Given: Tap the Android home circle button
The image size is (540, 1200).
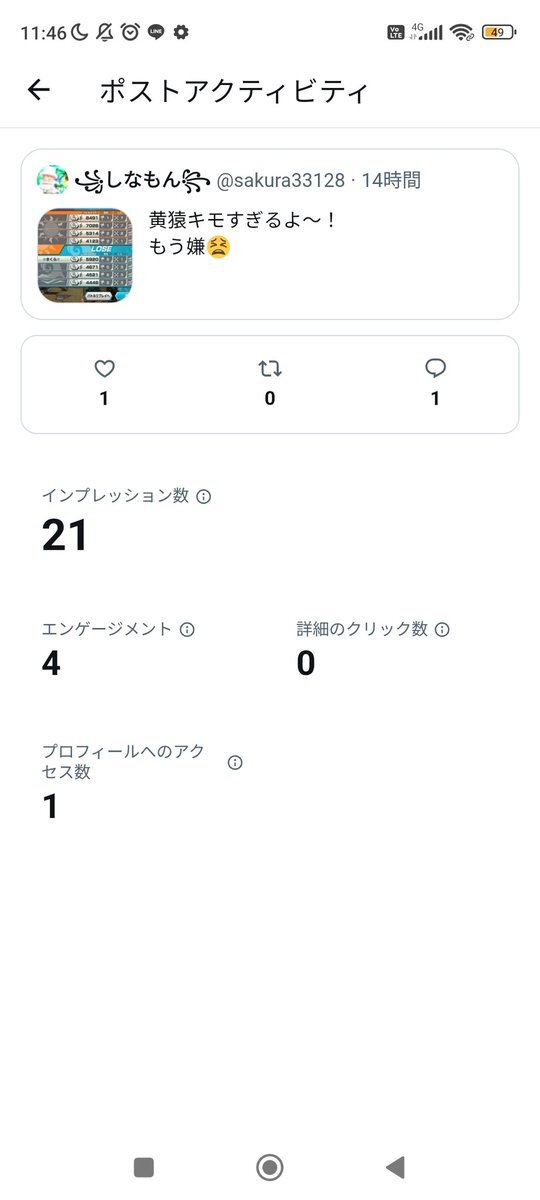Looking at the screenshot, I should click(269, 1167).
